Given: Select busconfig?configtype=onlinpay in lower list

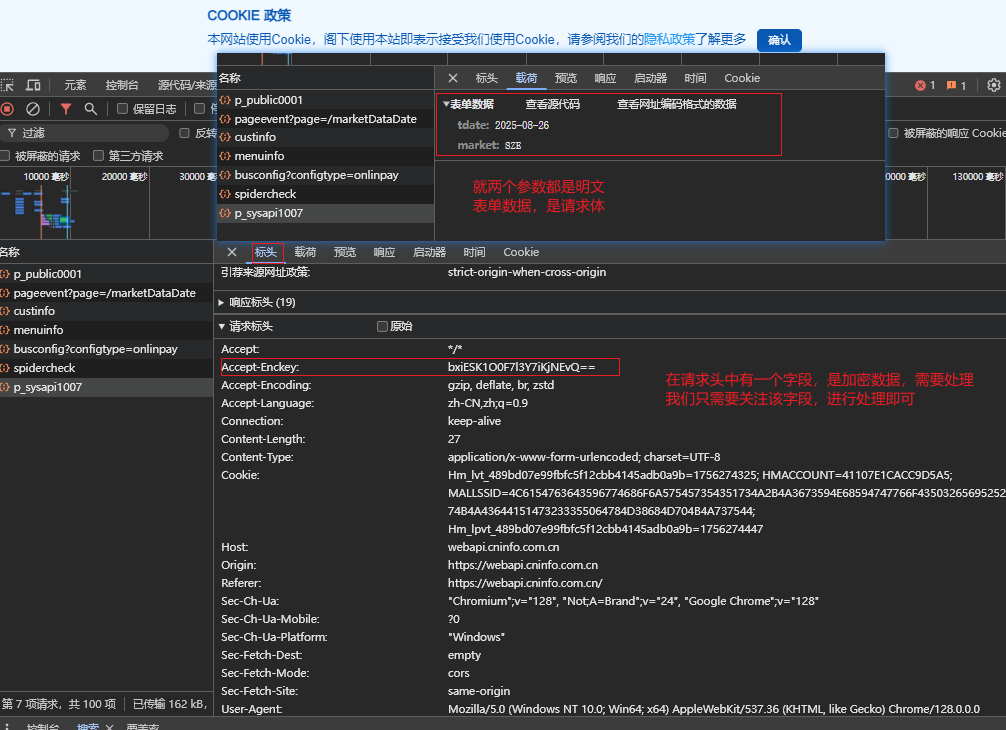Looking at the screenshot, I should [x=107, y=349].
